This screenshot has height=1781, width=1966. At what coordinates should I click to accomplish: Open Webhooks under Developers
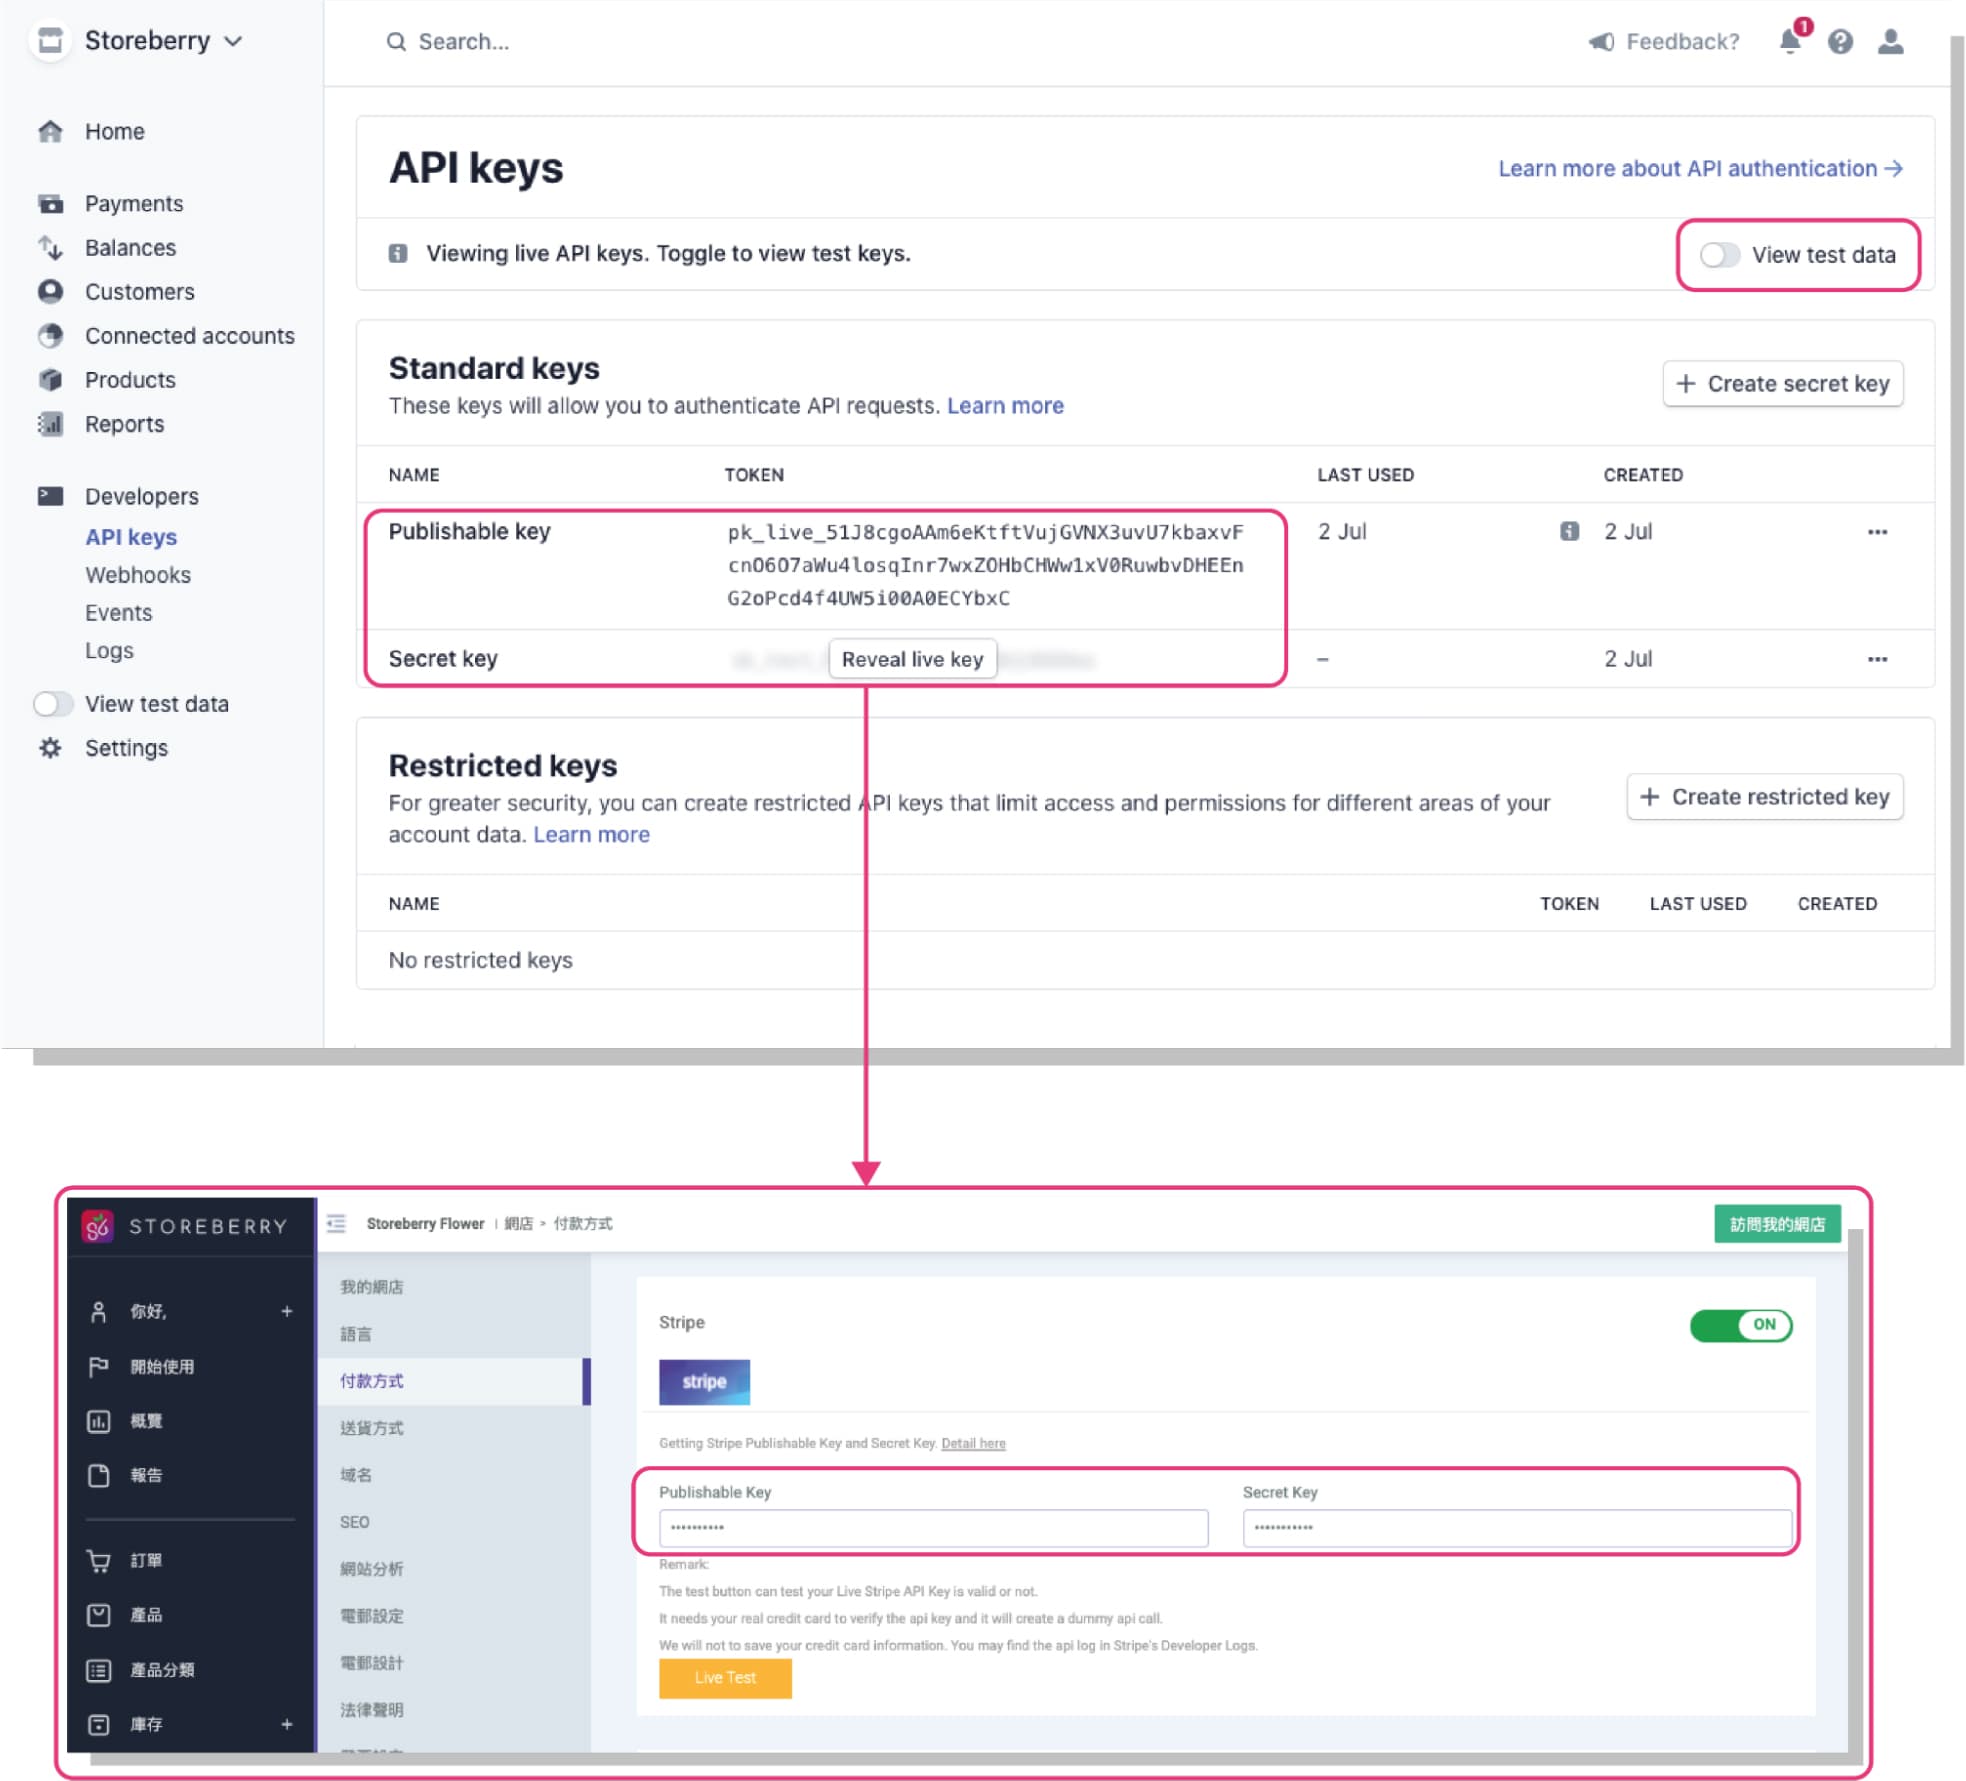(138, 575)
